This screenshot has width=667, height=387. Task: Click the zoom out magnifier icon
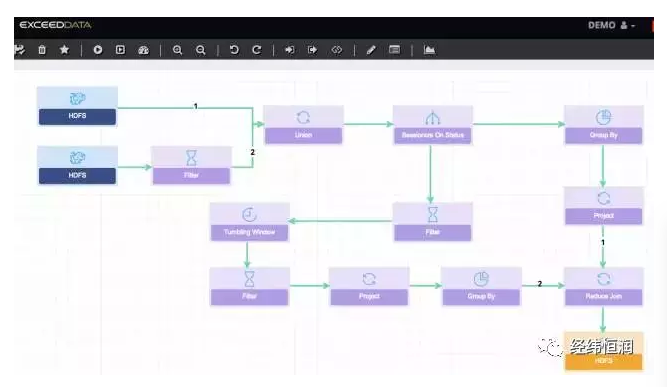tap(200, 50)
